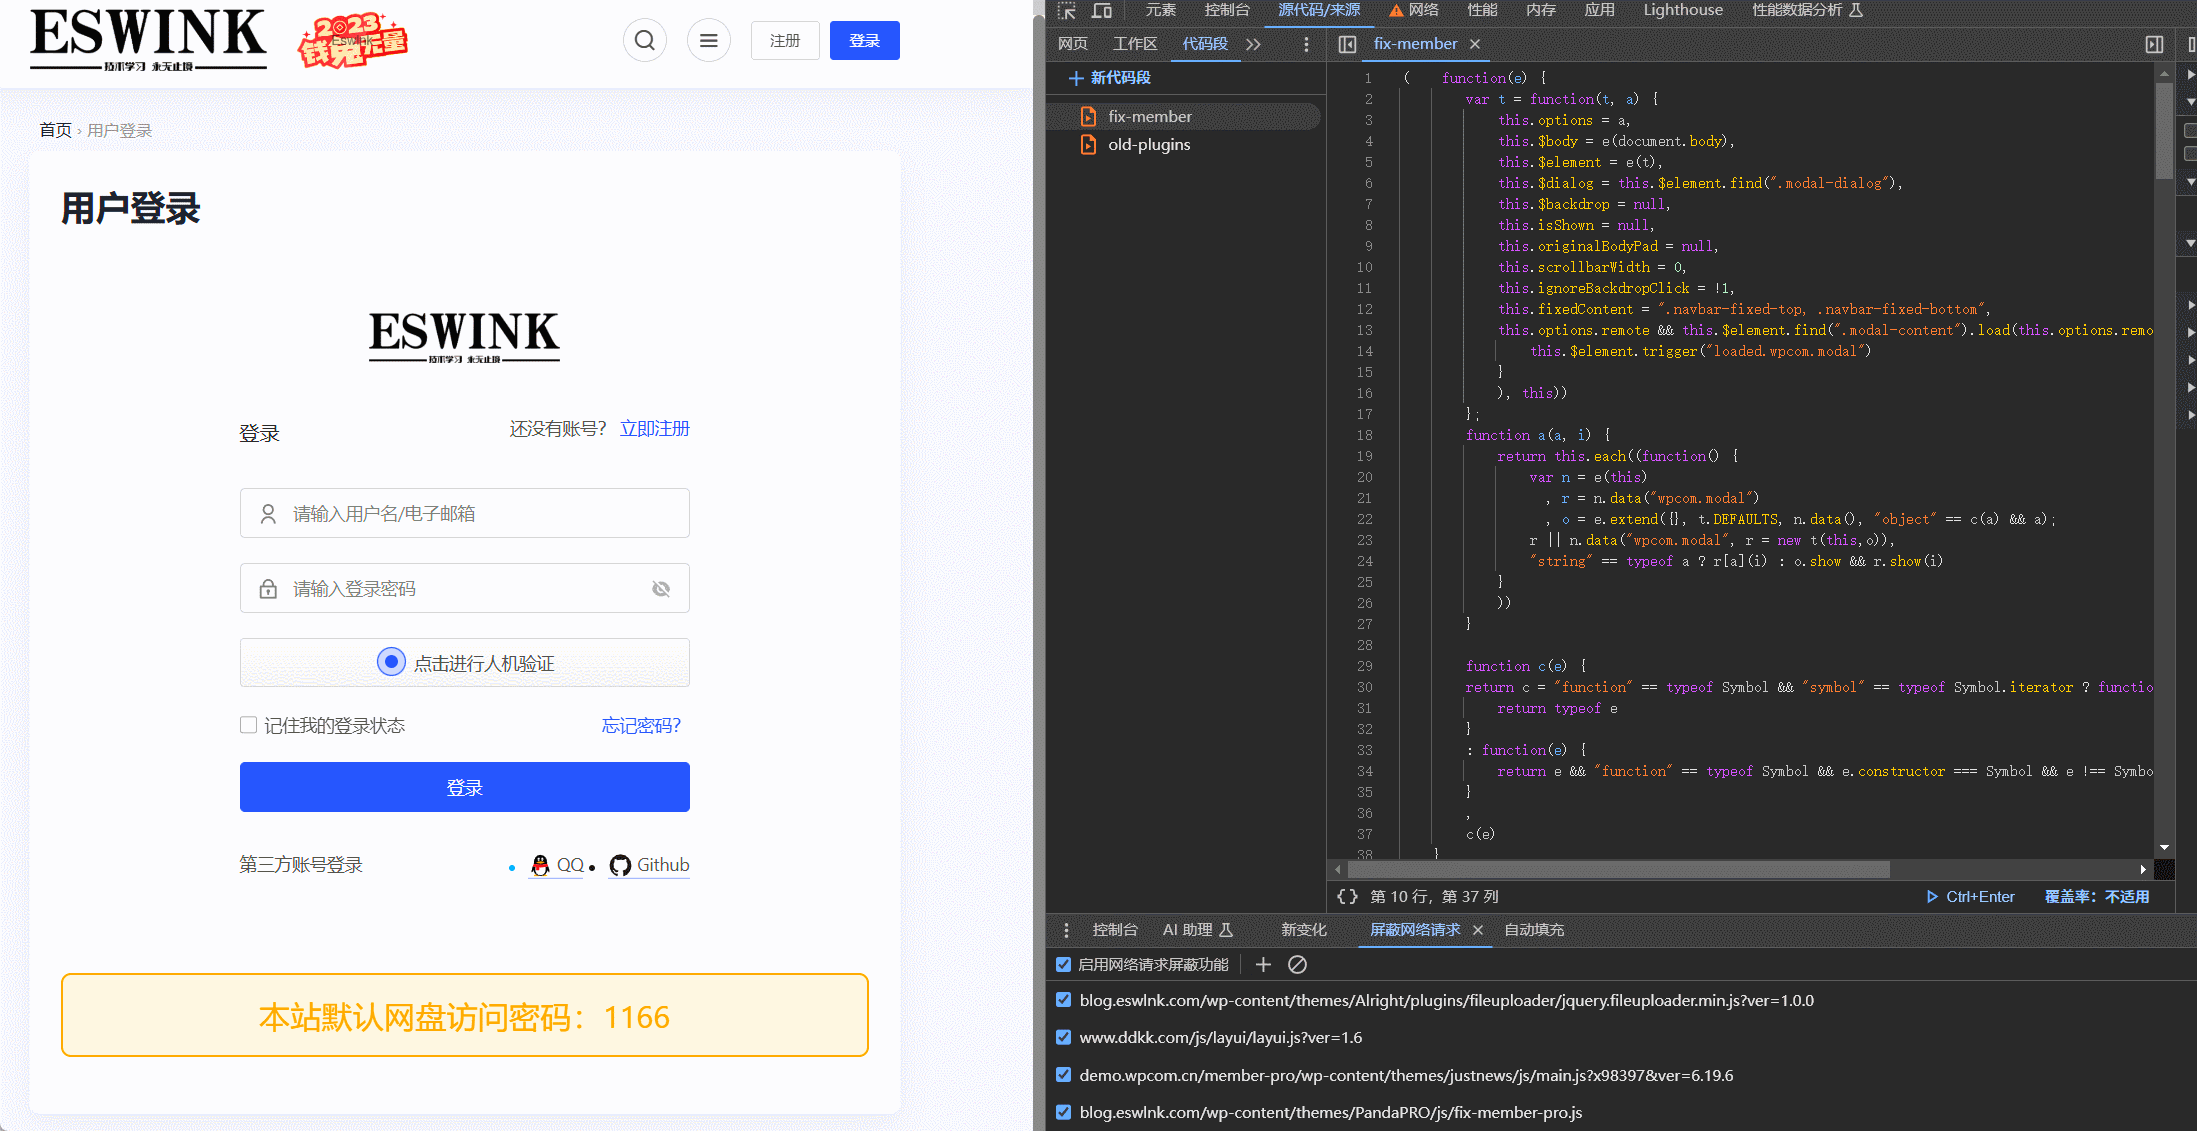Open the drawer three-dot menu
The height and width of the screenshot is (1131, 2197).
[x=1066, y=930]
